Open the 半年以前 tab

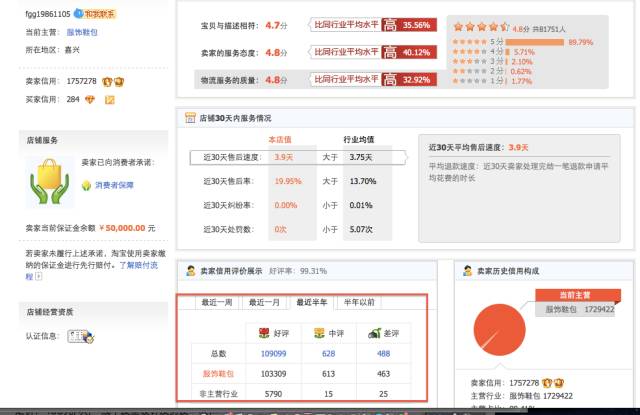coord(360,302)
